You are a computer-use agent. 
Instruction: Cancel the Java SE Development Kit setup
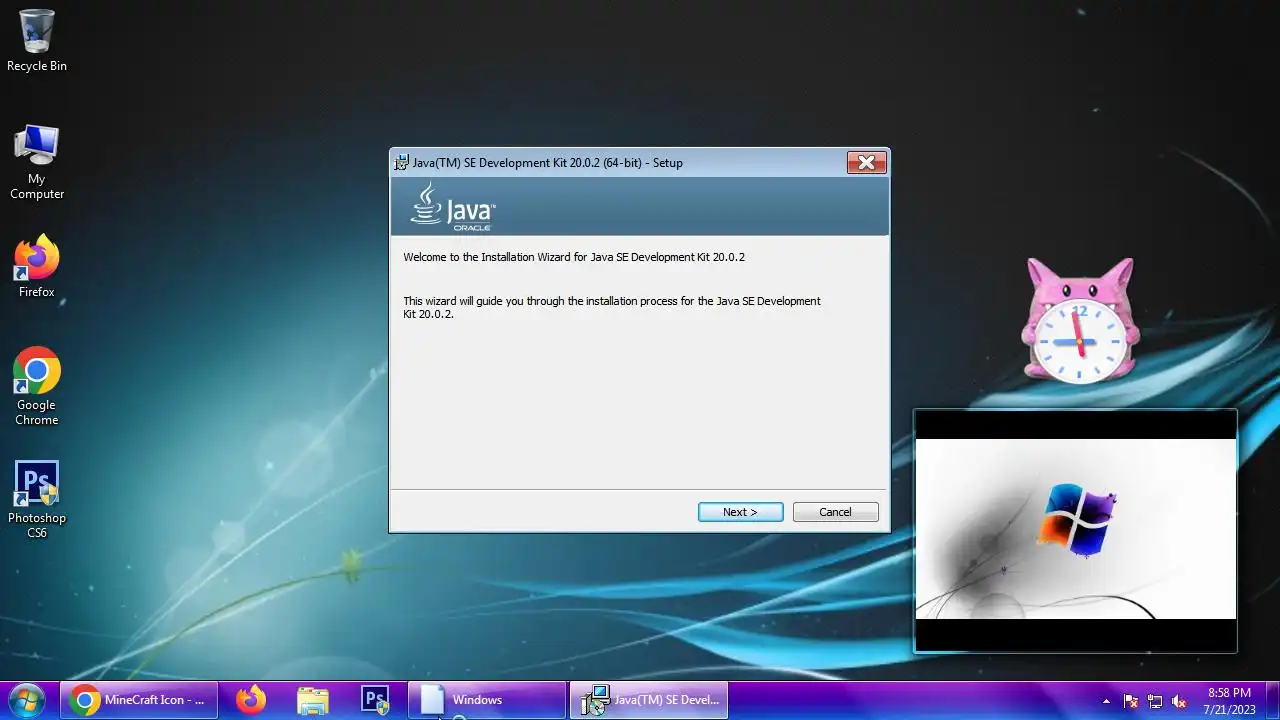tap(835, 512)
